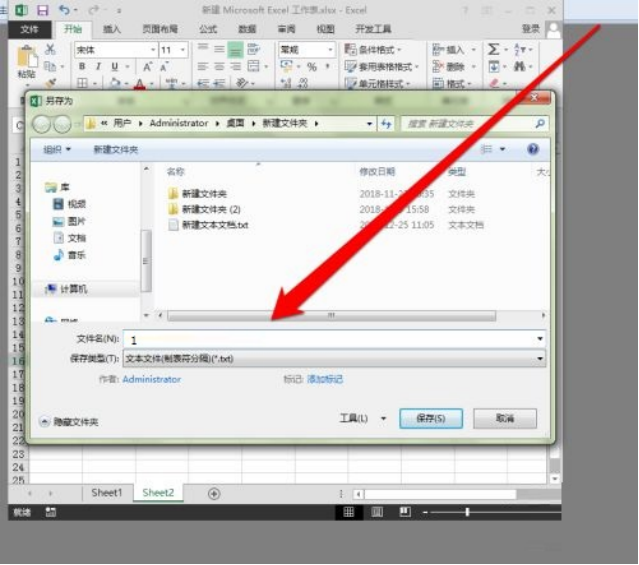Switch to the 公式 ribbon tab

coord(208,29)
